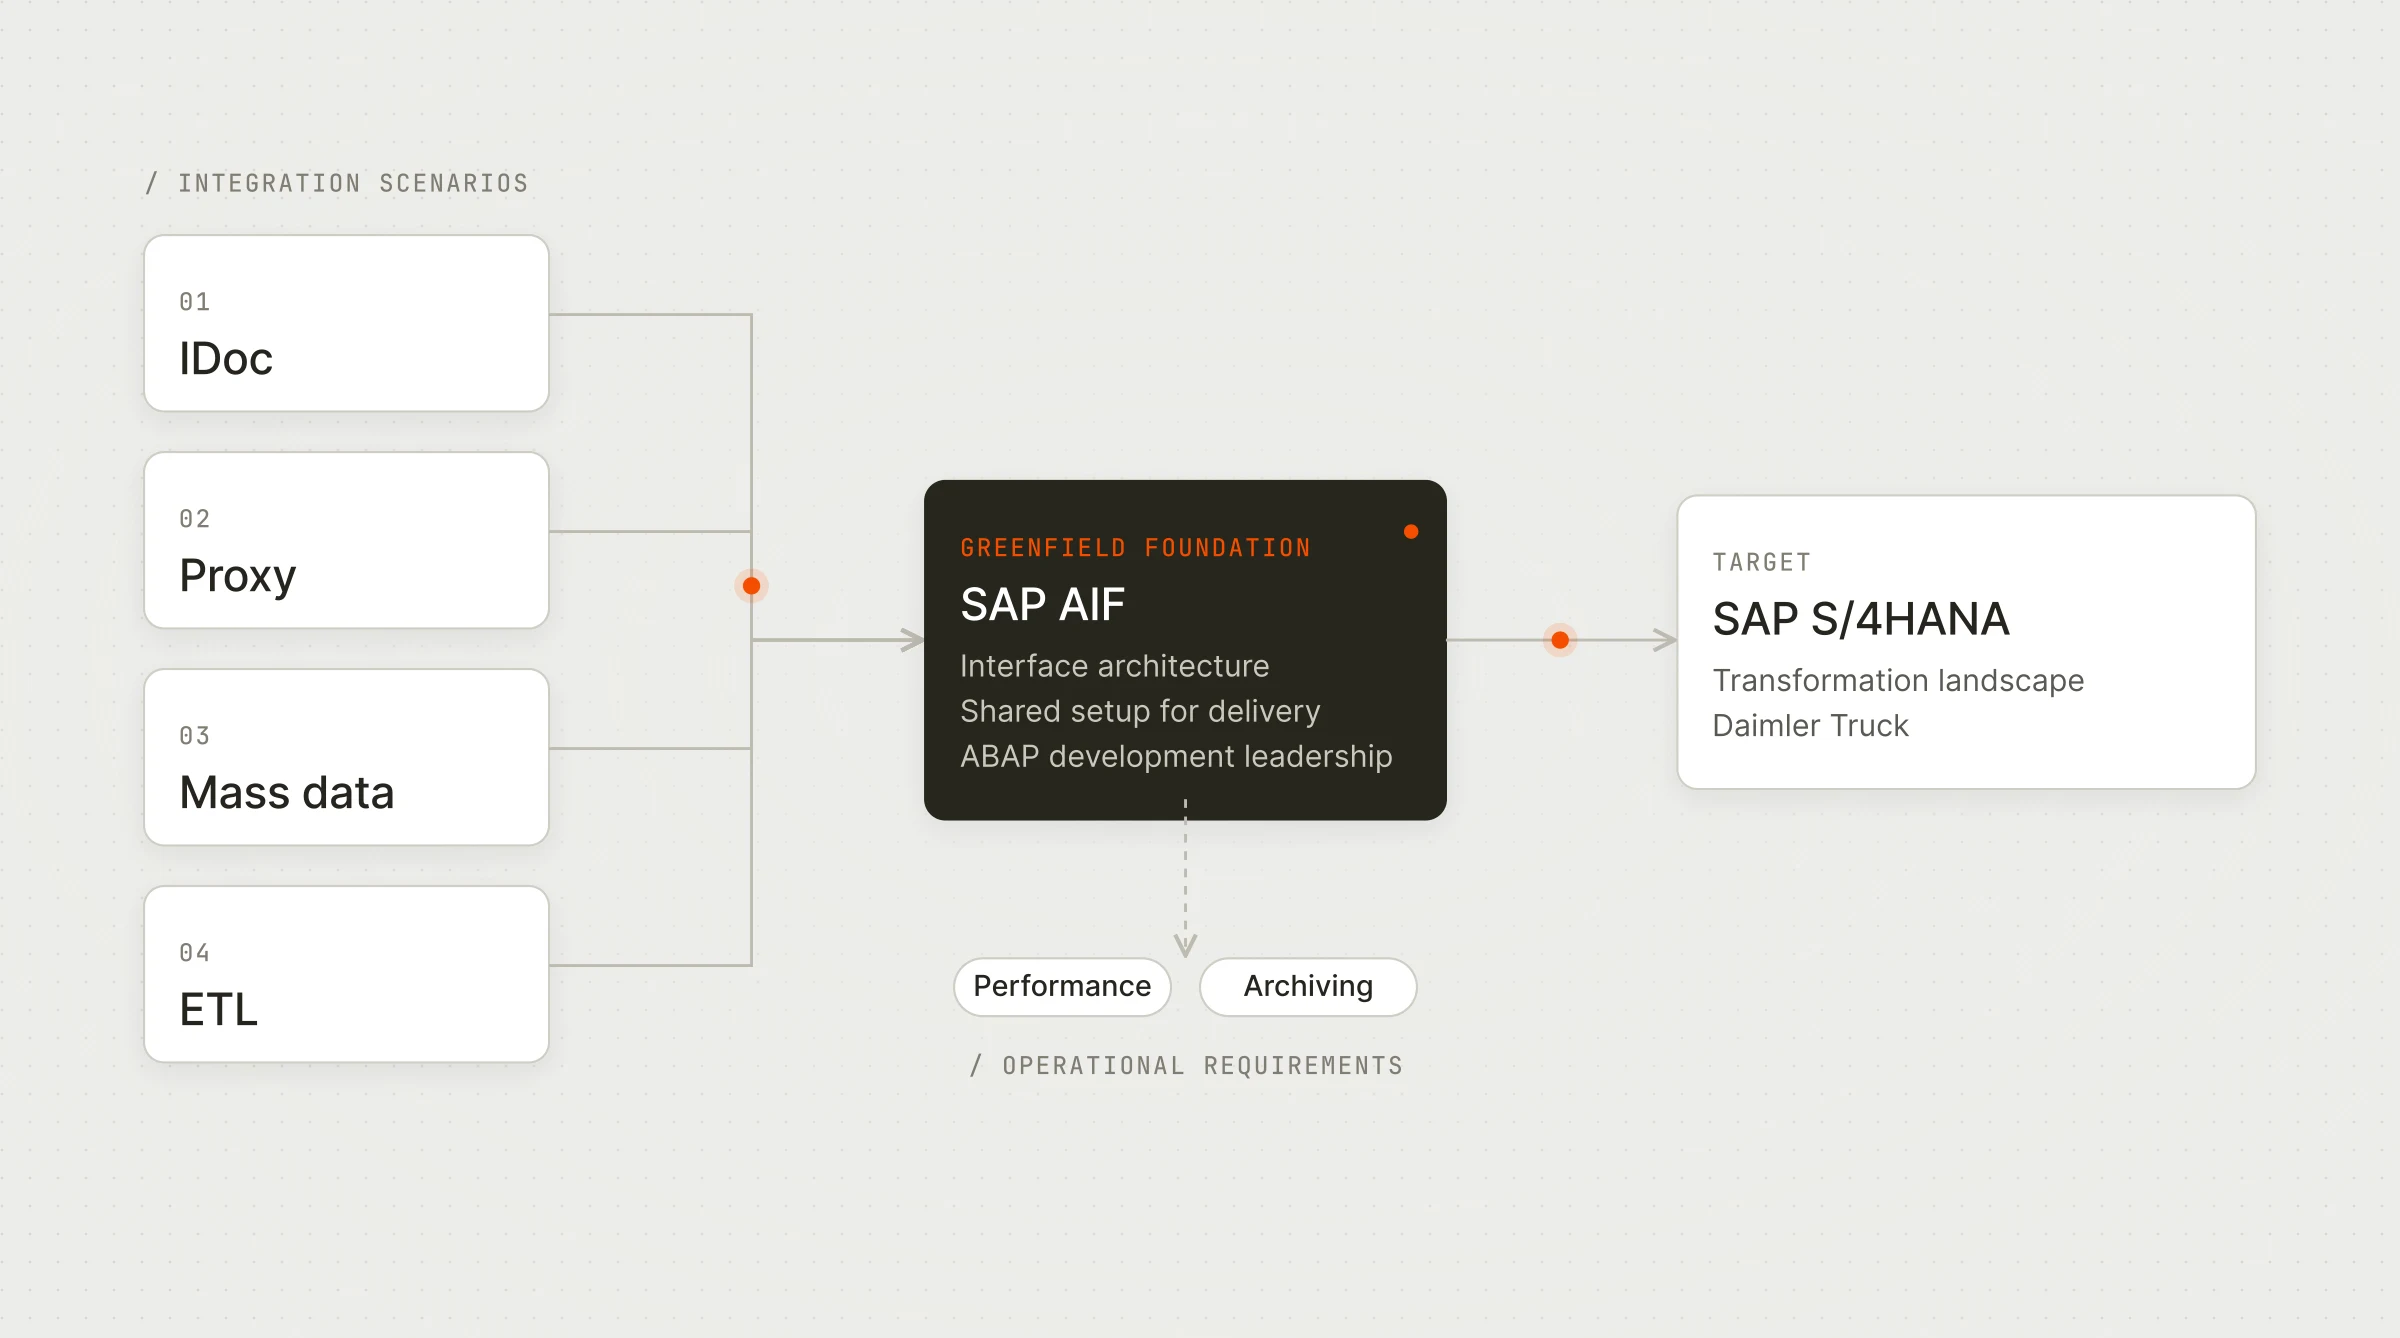
Task: Click the ABAP development leadership line
Action: (1176, 757)
